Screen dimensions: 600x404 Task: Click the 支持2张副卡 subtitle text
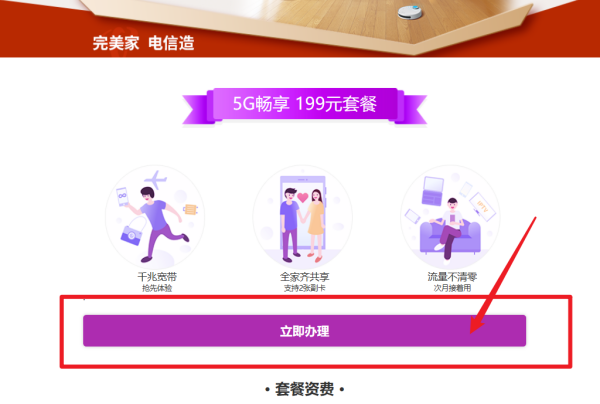coord(305,288)
